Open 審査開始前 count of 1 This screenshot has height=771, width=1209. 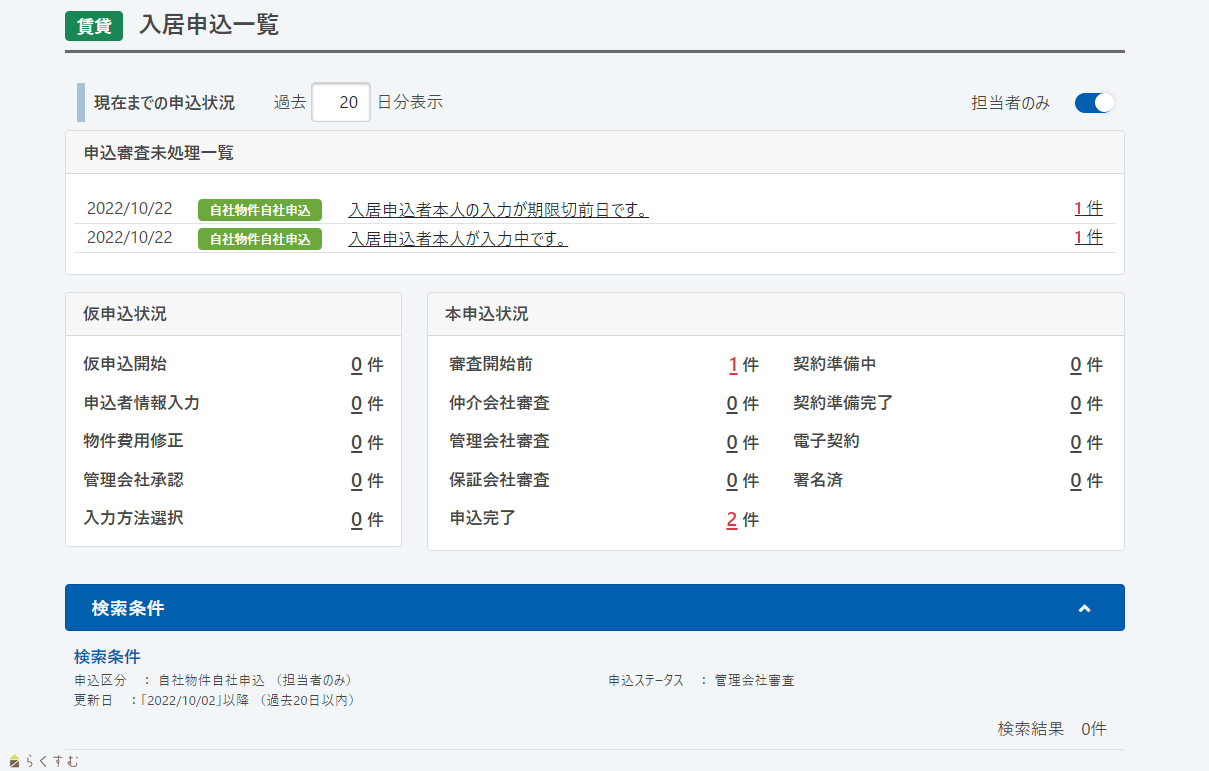pyautogui.click(x=733, y=365)
